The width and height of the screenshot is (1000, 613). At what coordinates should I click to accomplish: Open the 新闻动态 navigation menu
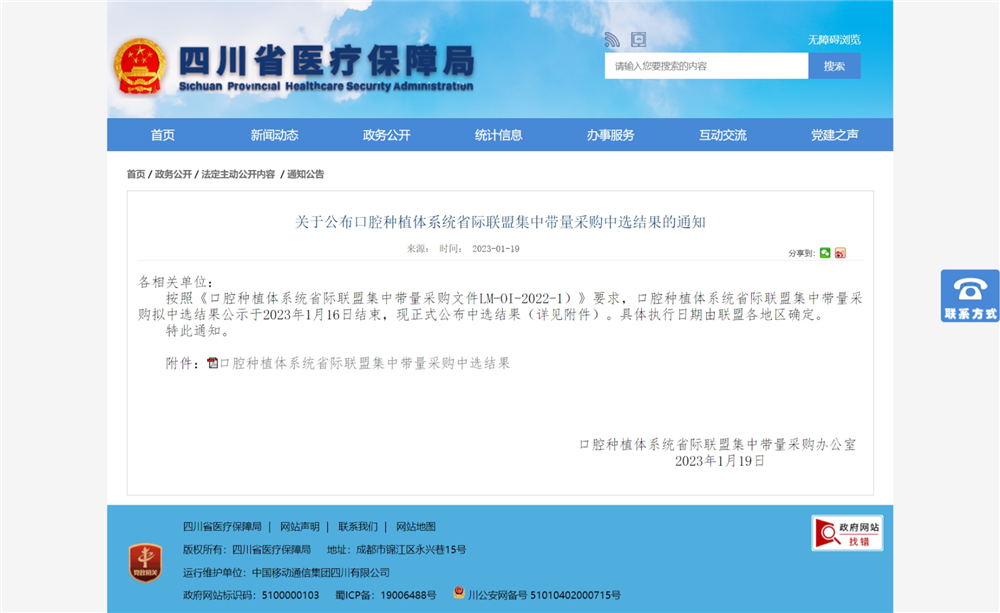(x=274, y=135)
